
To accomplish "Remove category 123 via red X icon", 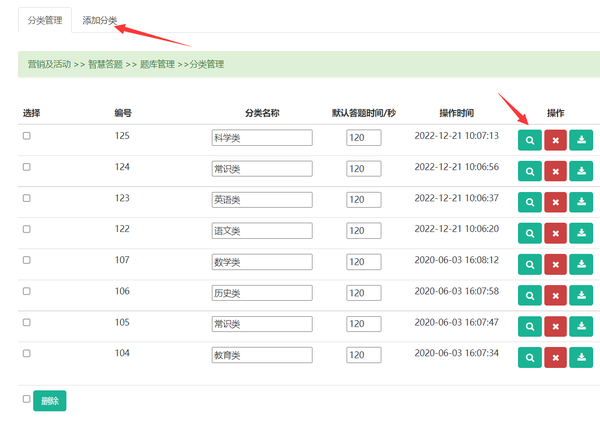I will [555, 202].
